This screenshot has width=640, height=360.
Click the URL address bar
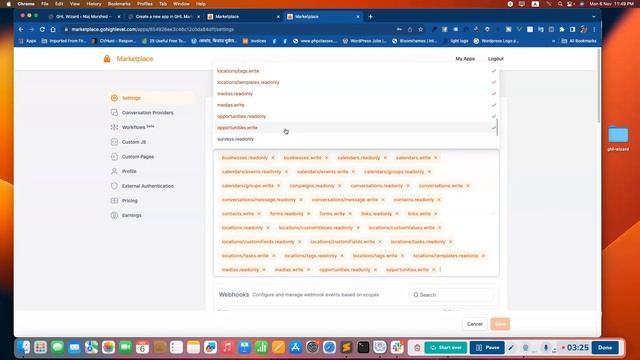point(229,29)
